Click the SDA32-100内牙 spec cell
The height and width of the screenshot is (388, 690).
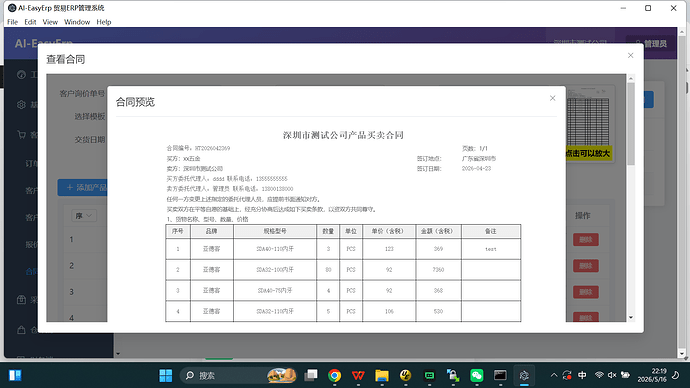click(x=275, y=270)
